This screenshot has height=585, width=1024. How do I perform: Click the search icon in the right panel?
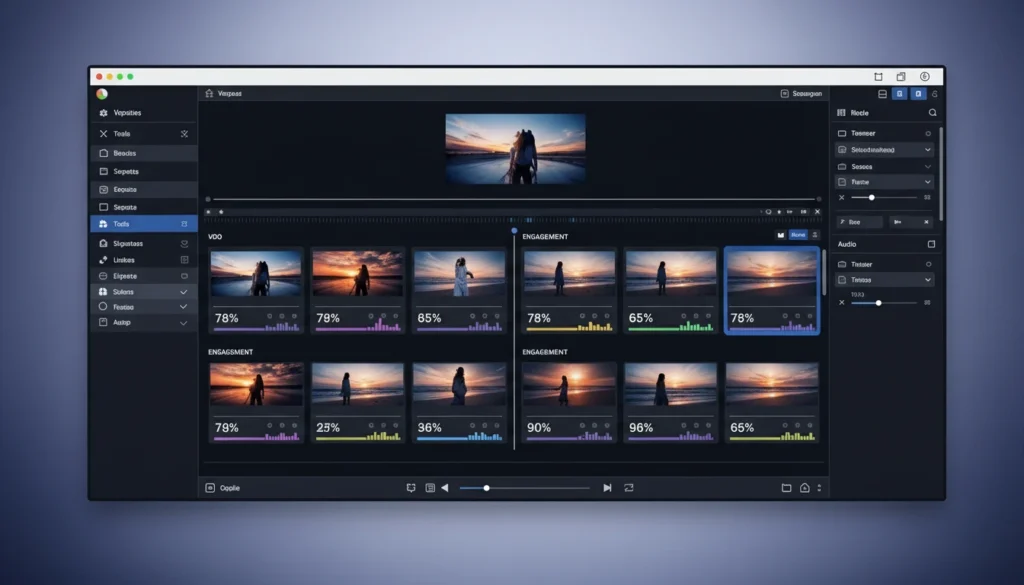pos(933,113)
